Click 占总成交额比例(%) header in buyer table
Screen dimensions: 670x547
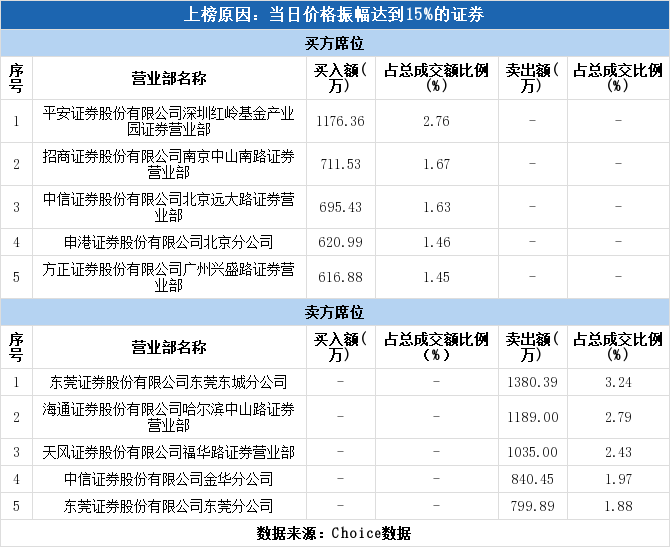click(x=436, y=78)
